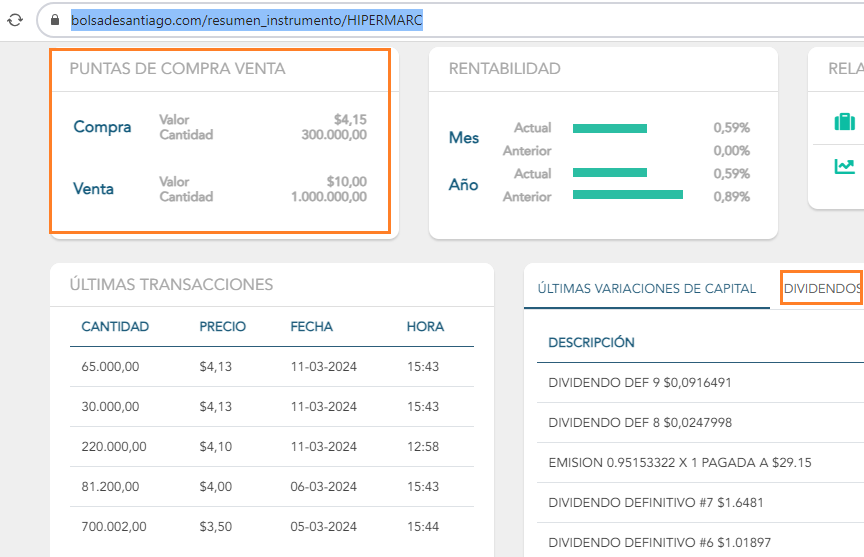The height and width of the screenshot is (557, 864).
Task: Click the Mes actual profitability bar
Action: pos(610,128)
